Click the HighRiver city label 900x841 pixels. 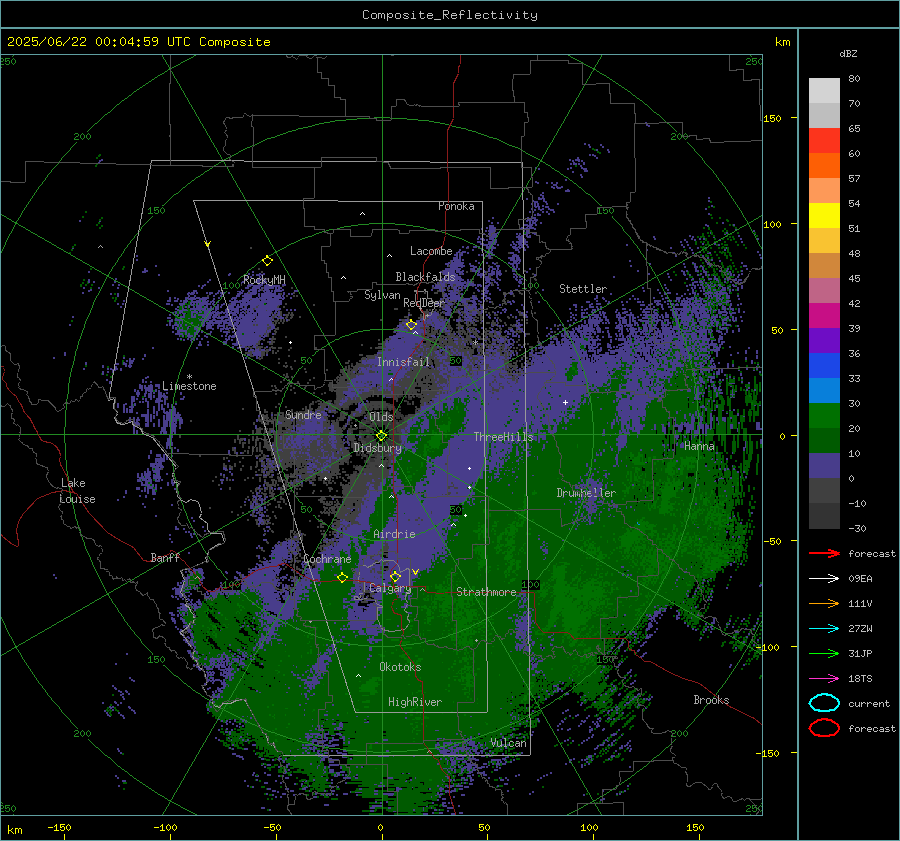tap(415, 702)
